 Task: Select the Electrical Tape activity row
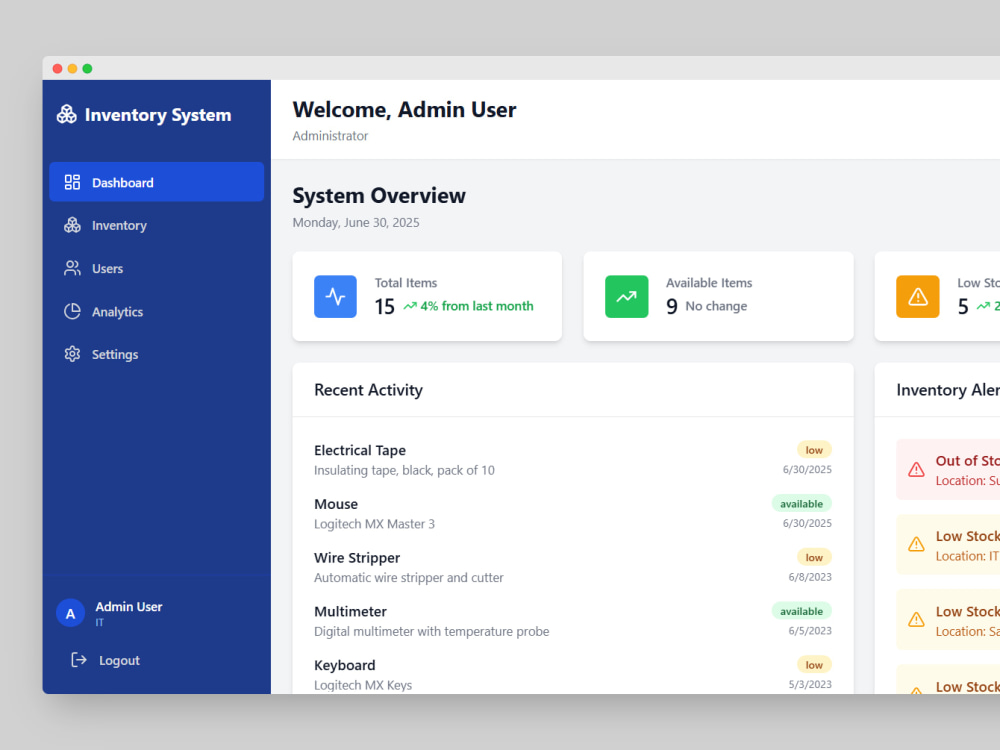point(573,460)
